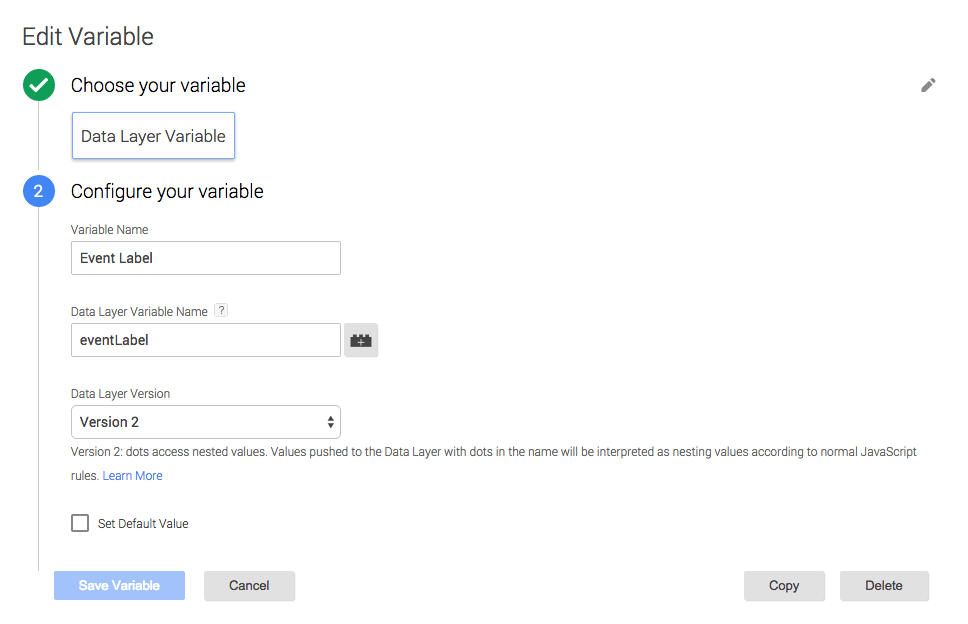
Task: Click the Choose your variable heading
Action: 158,85
